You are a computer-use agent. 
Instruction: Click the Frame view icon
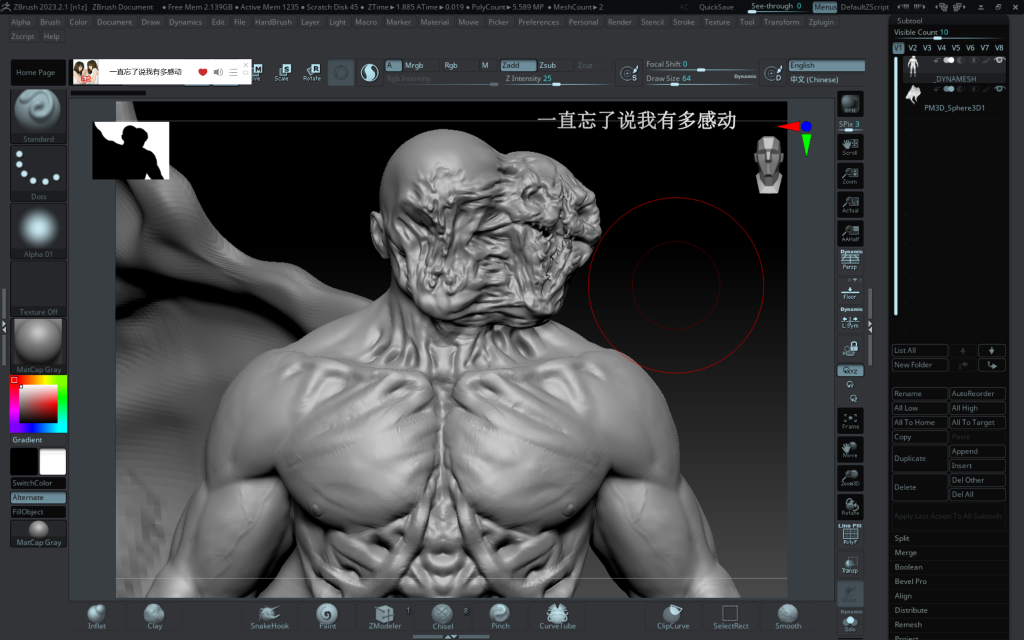[x=850, y=420]
